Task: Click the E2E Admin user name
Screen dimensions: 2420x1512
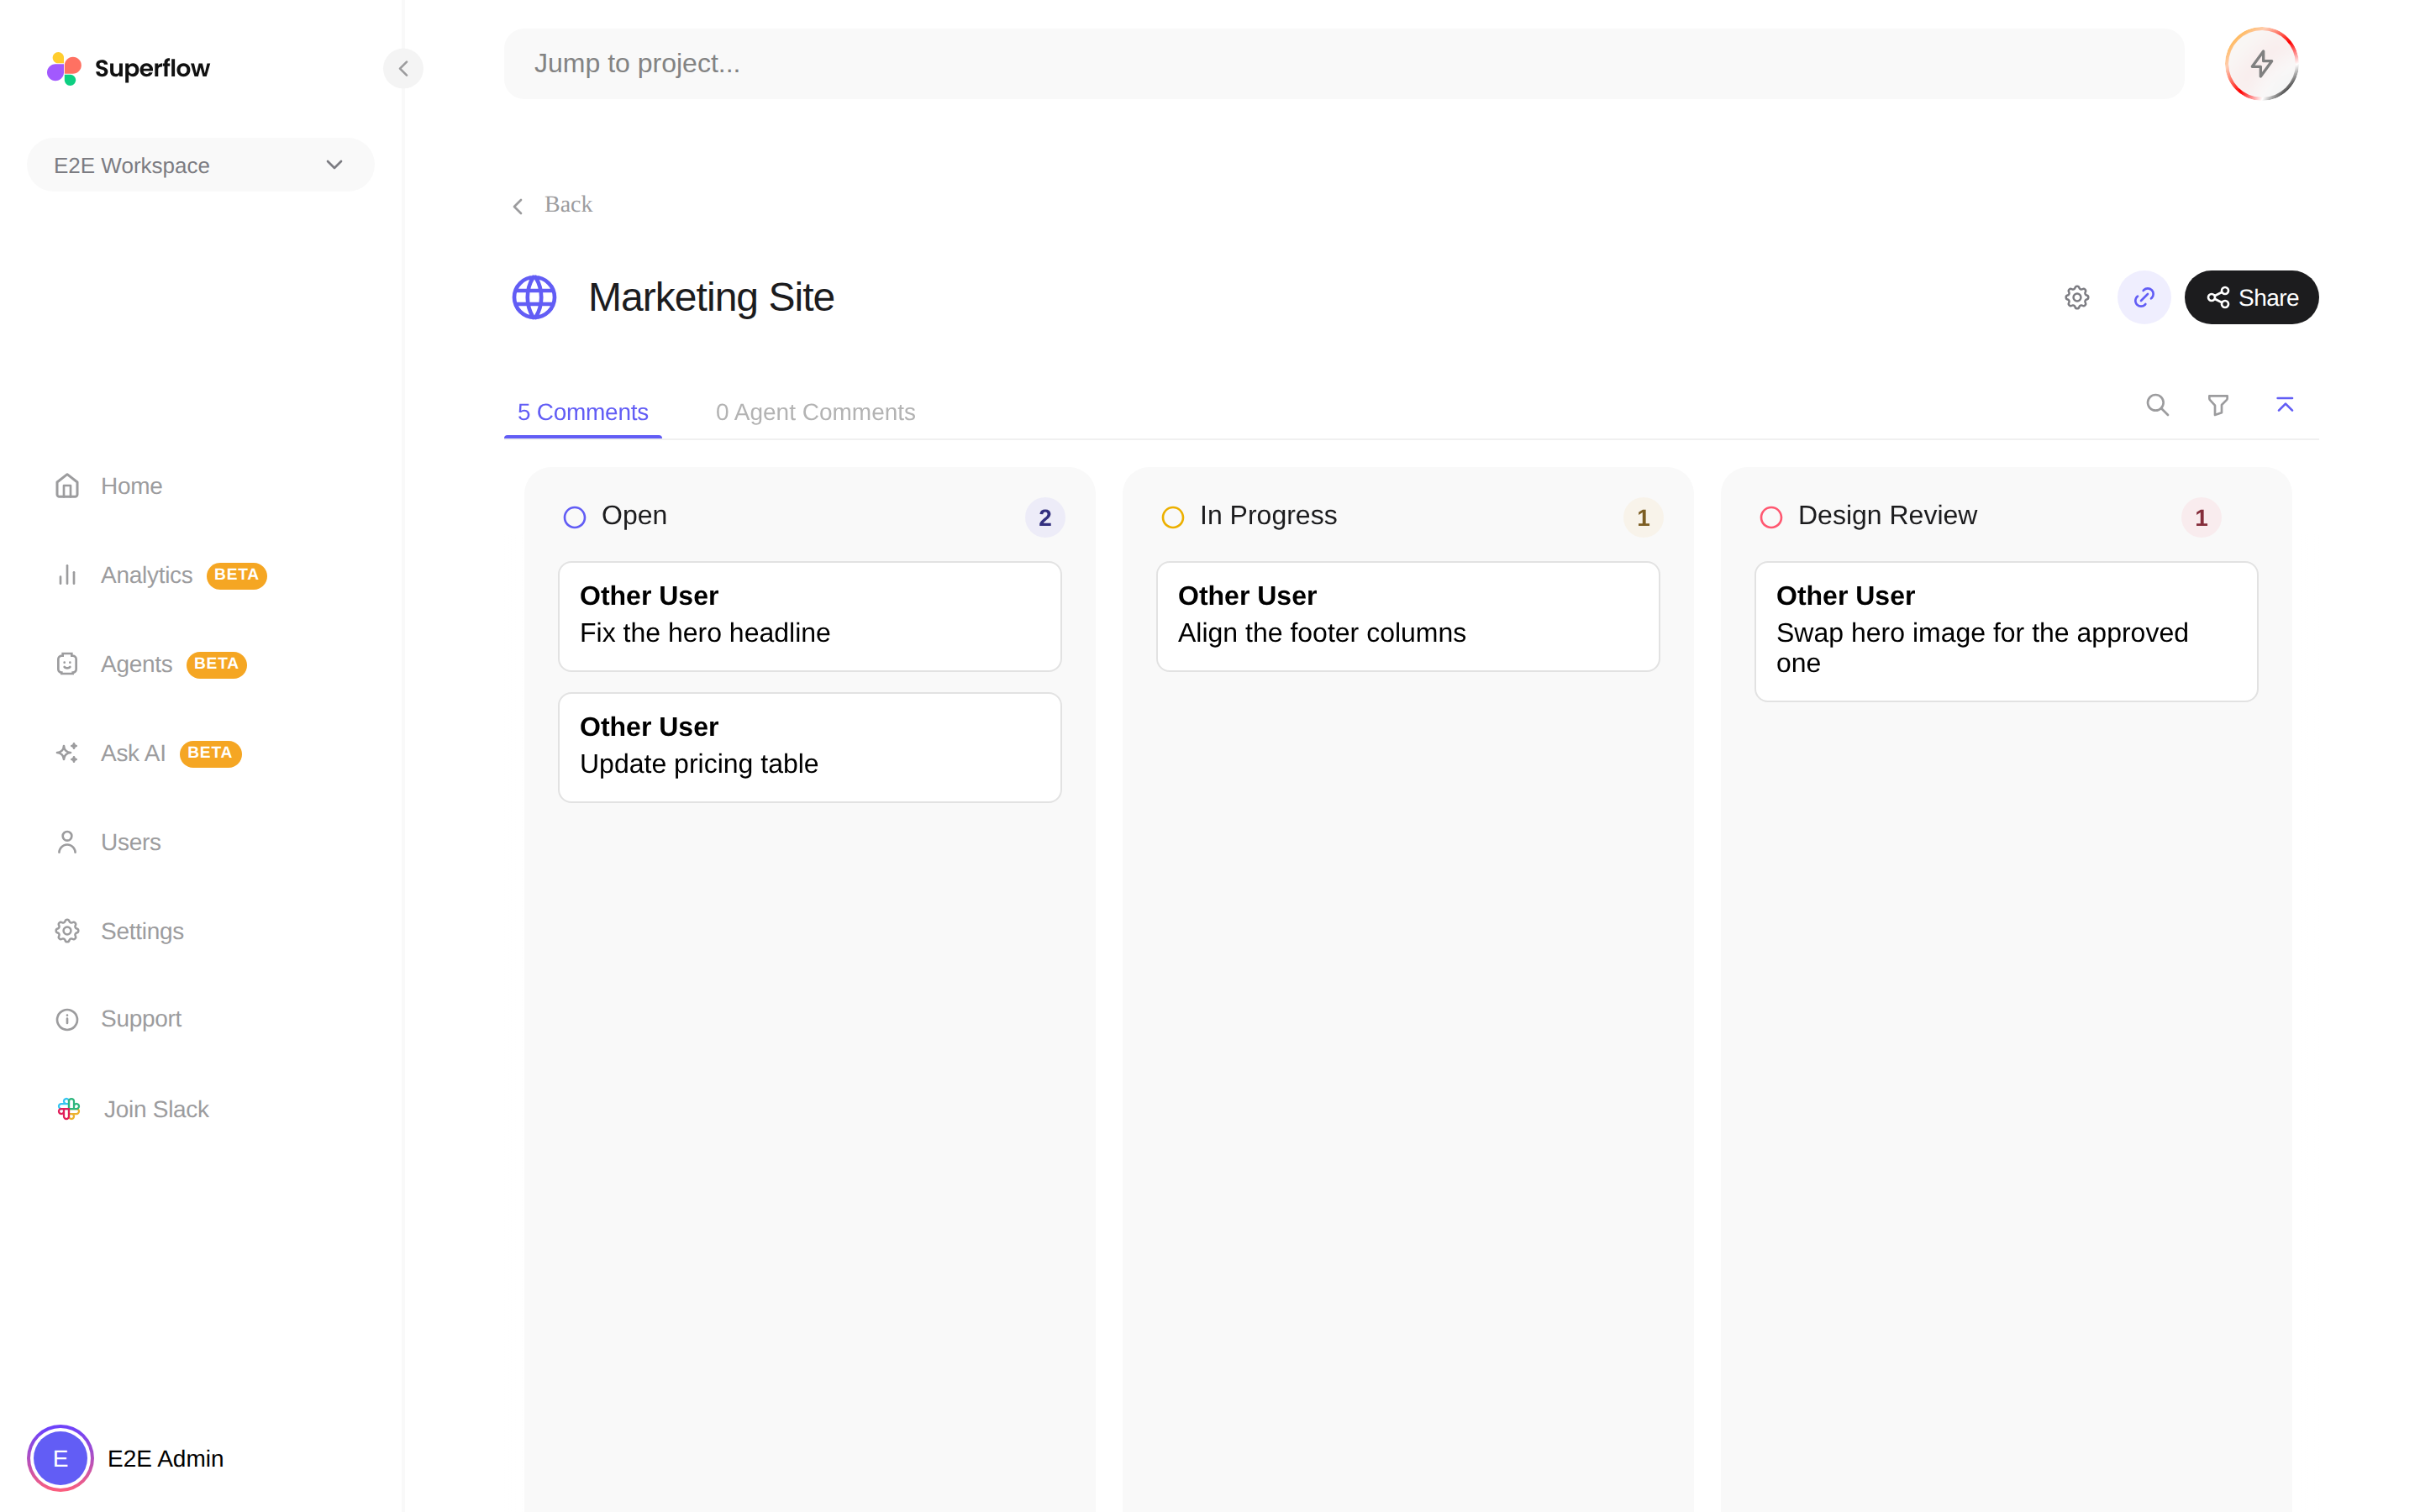Action: 165,1458
